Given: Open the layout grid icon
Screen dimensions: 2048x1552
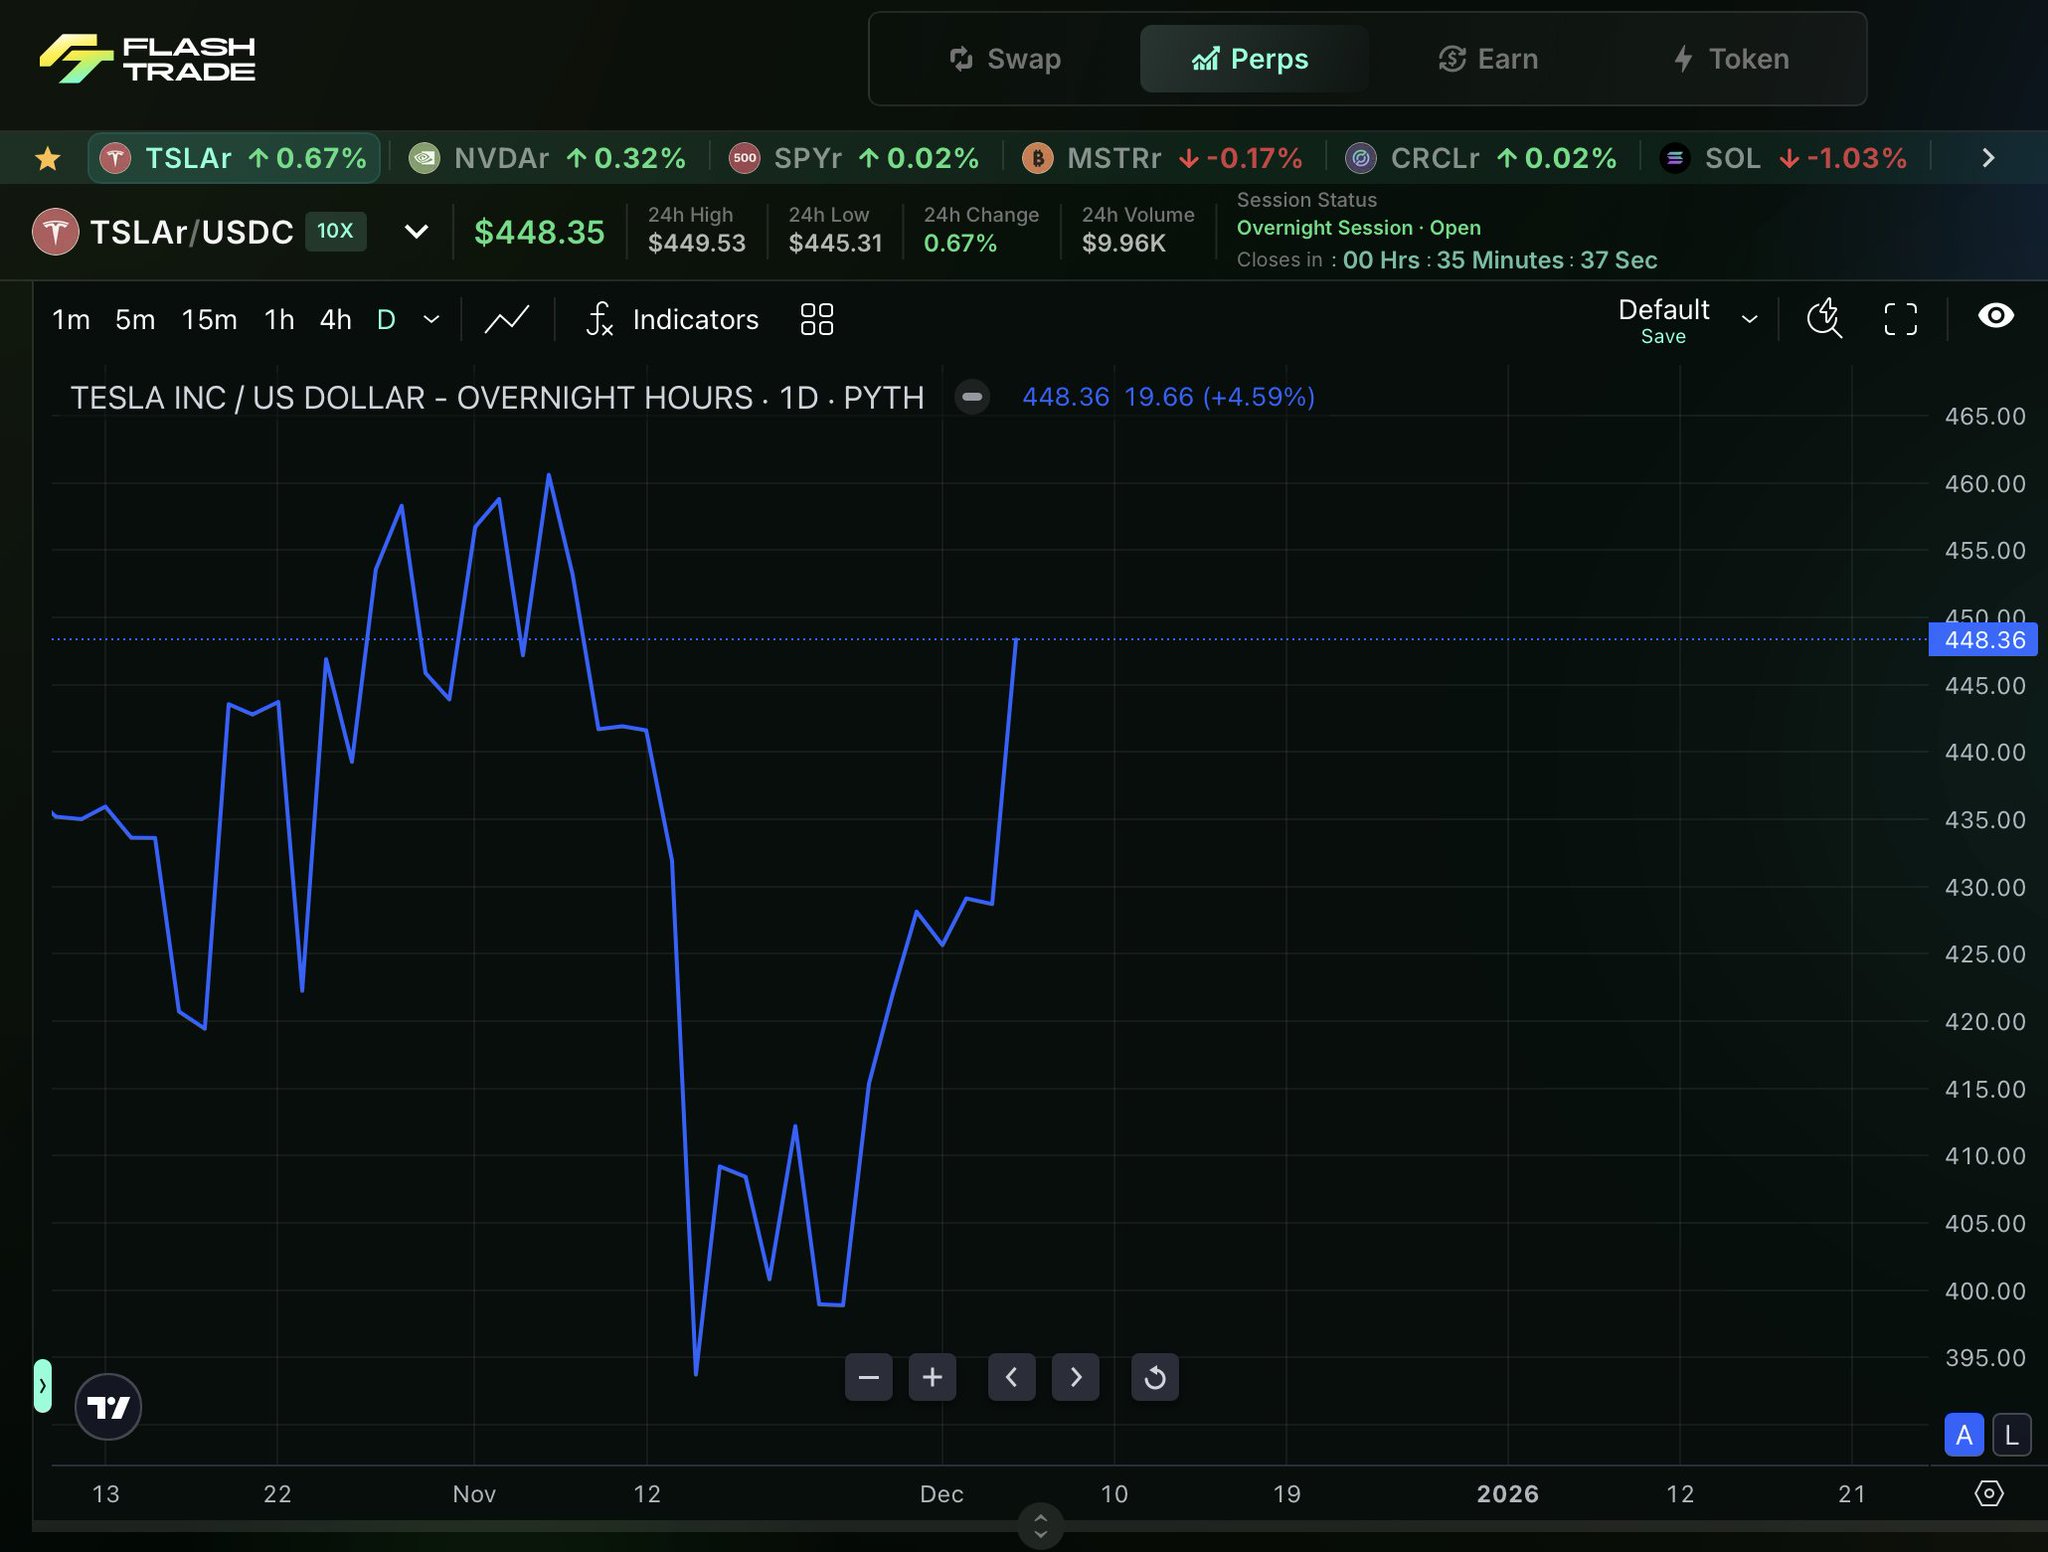Looking at the screenshot, I should 816,320.
